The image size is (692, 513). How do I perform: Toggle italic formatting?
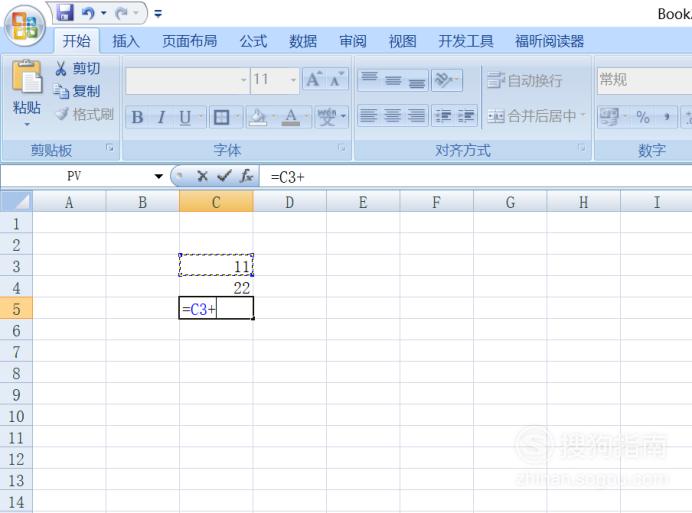point(161,117)
